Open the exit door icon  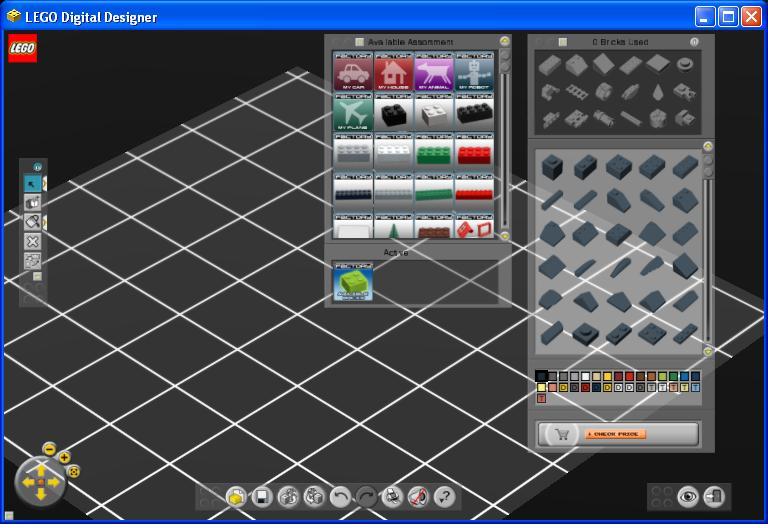click(714, 497)
